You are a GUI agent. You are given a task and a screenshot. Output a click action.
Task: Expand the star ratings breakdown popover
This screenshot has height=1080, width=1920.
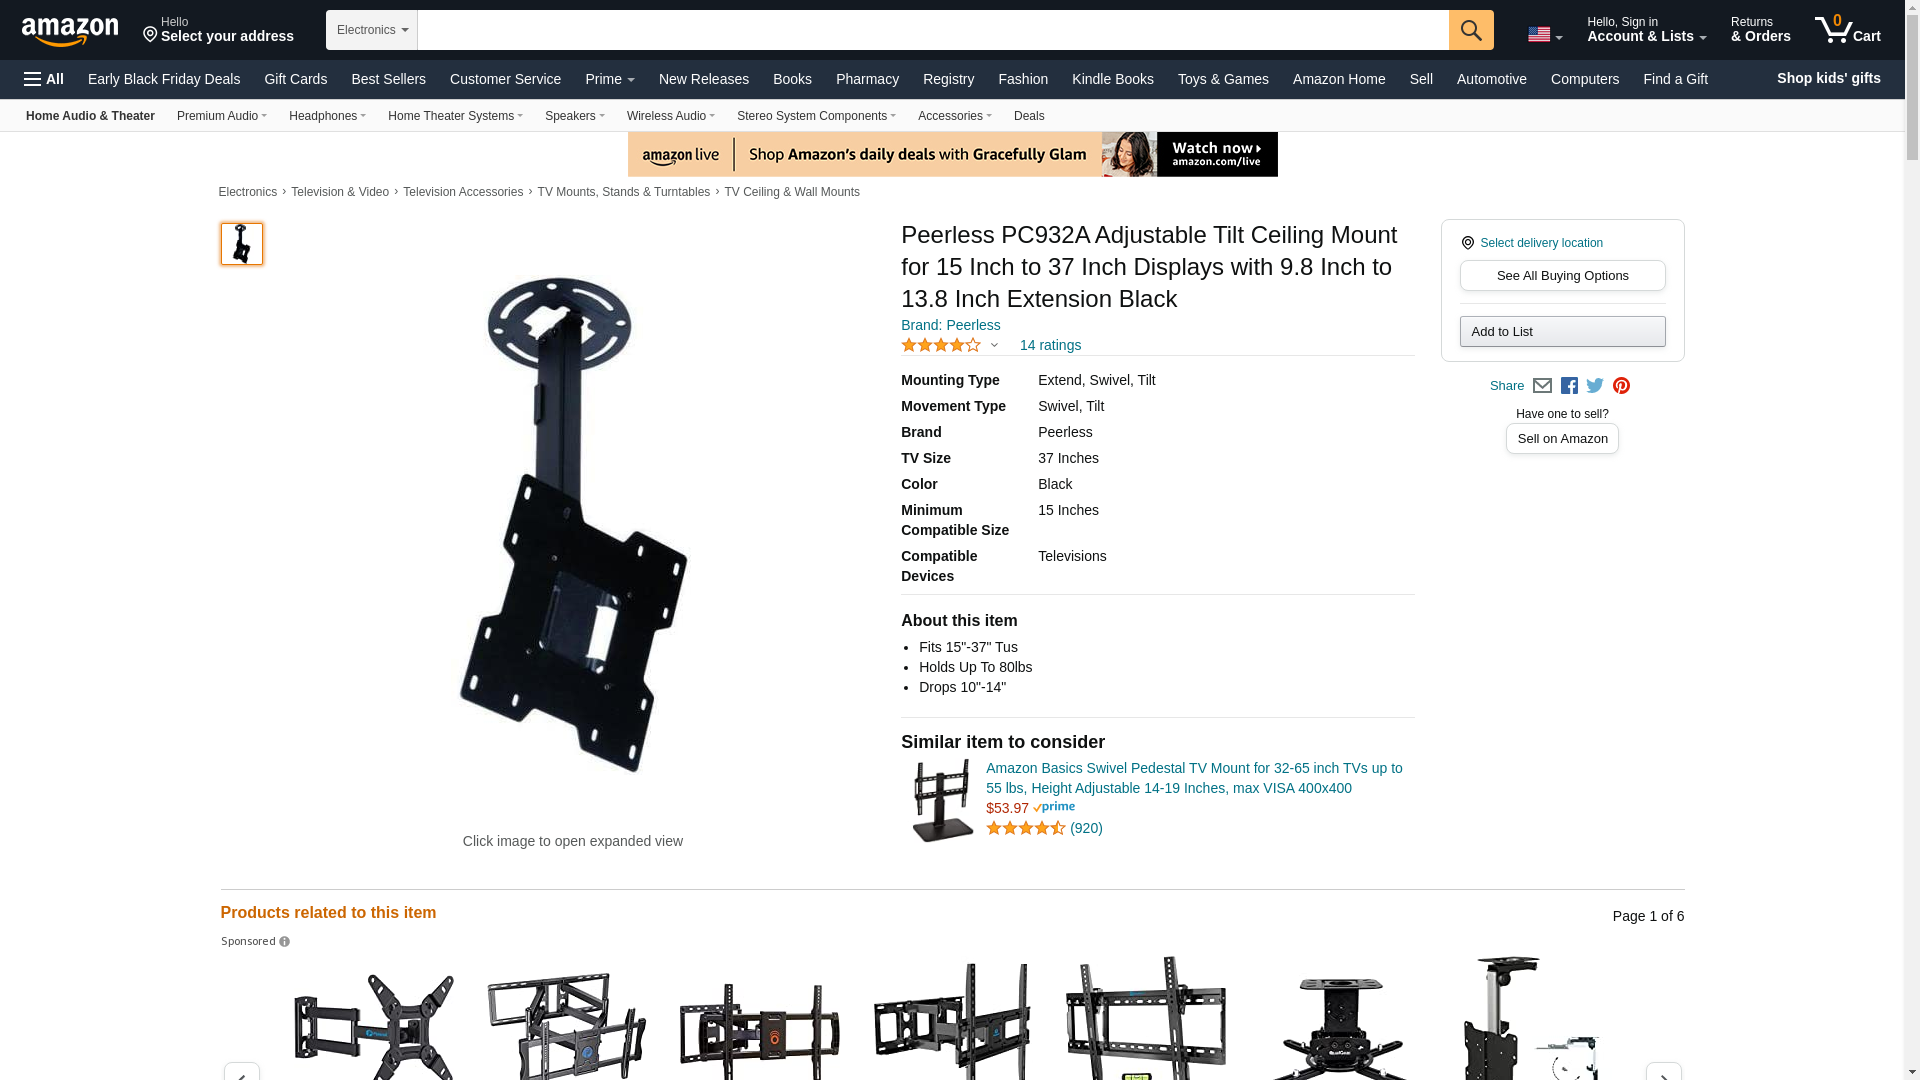click(949, 345)
